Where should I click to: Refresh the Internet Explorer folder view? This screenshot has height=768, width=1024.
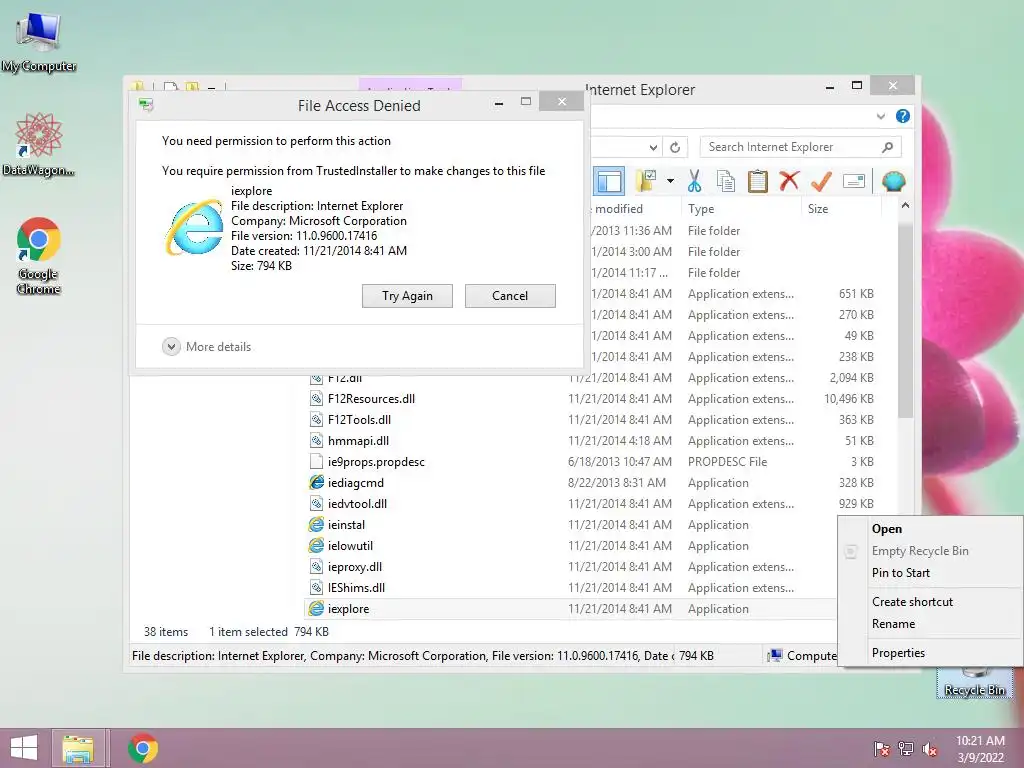click(675, 148)
